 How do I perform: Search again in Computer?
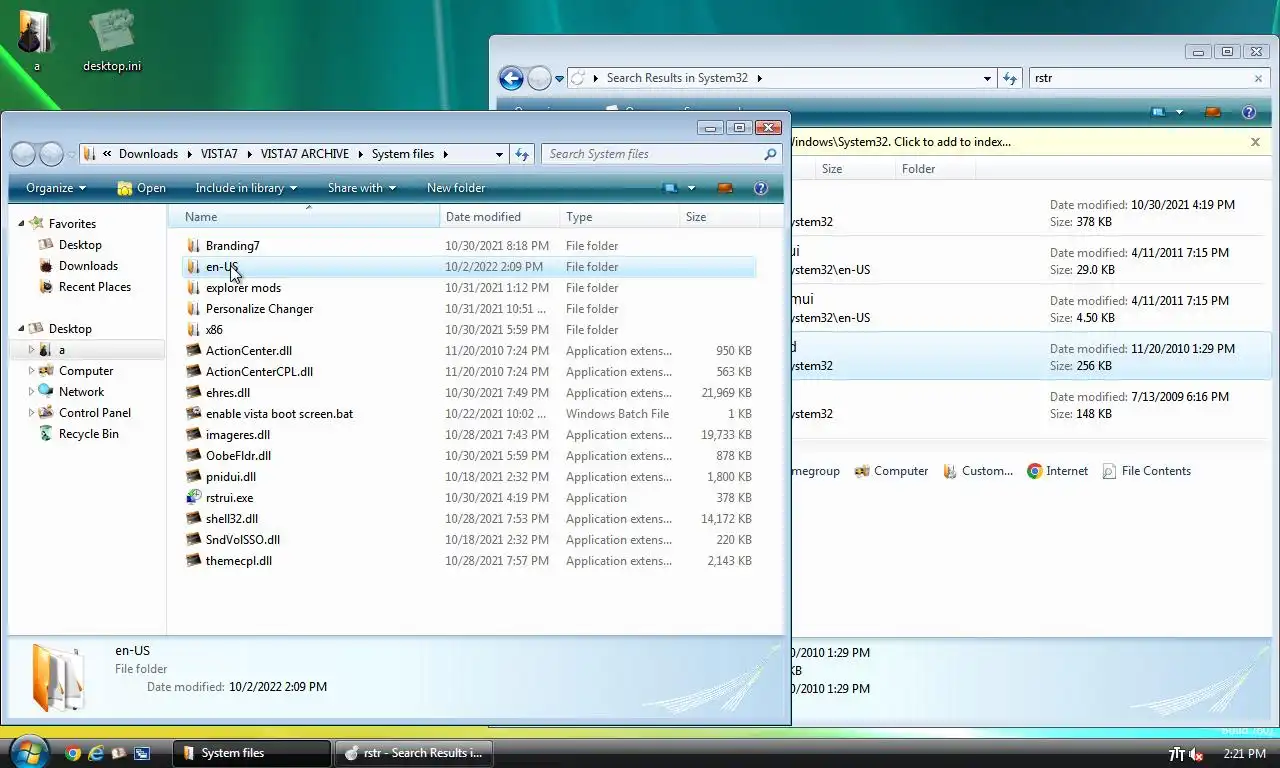[891, 471]
